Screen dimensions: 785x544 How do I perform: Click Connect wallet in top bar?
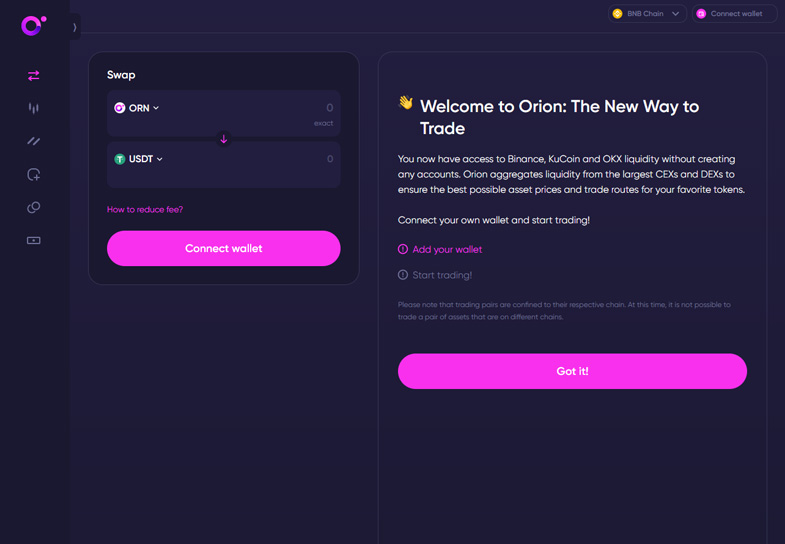[x=734, y=14]
